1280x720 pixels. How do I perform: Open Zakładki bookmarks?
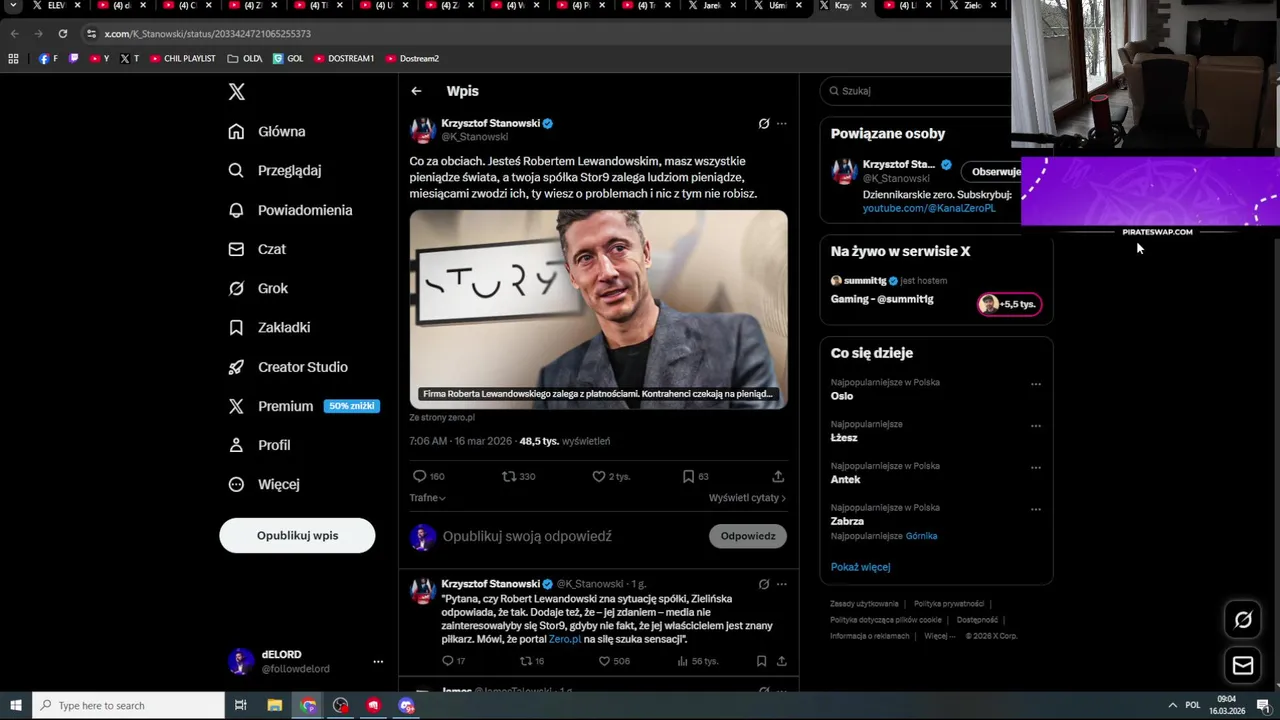pos(269,327)
